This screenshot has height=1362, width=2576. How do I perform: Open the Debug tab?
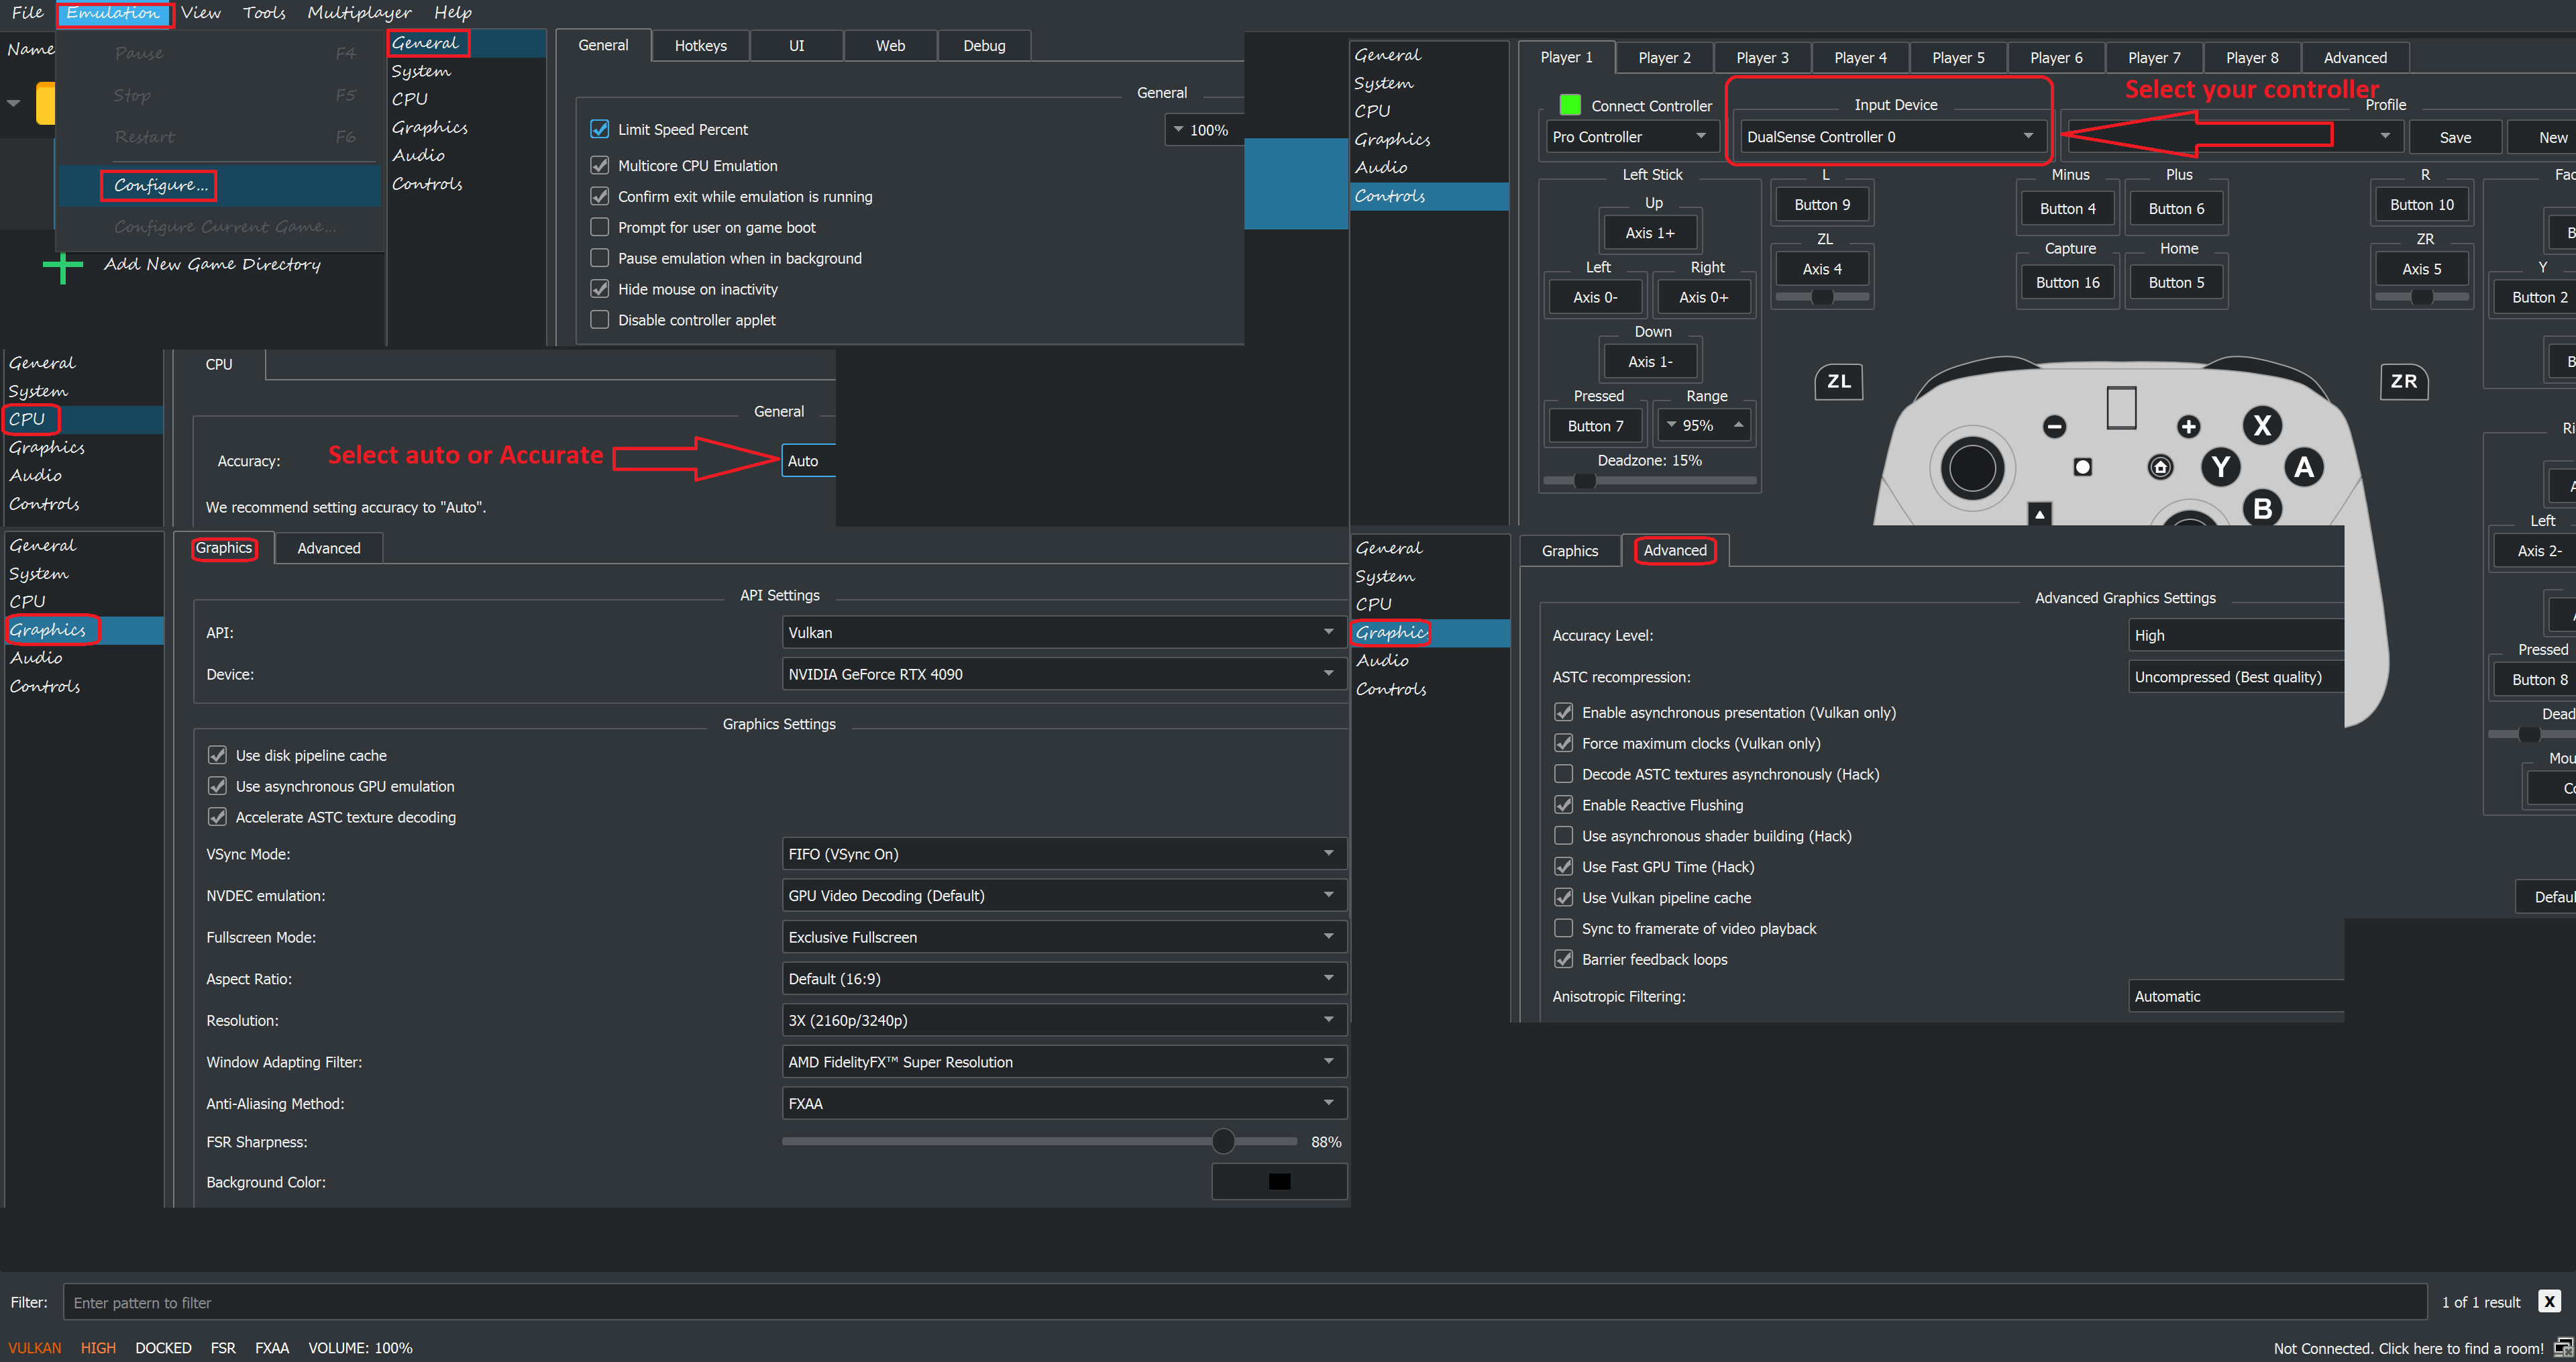[984, 45]
